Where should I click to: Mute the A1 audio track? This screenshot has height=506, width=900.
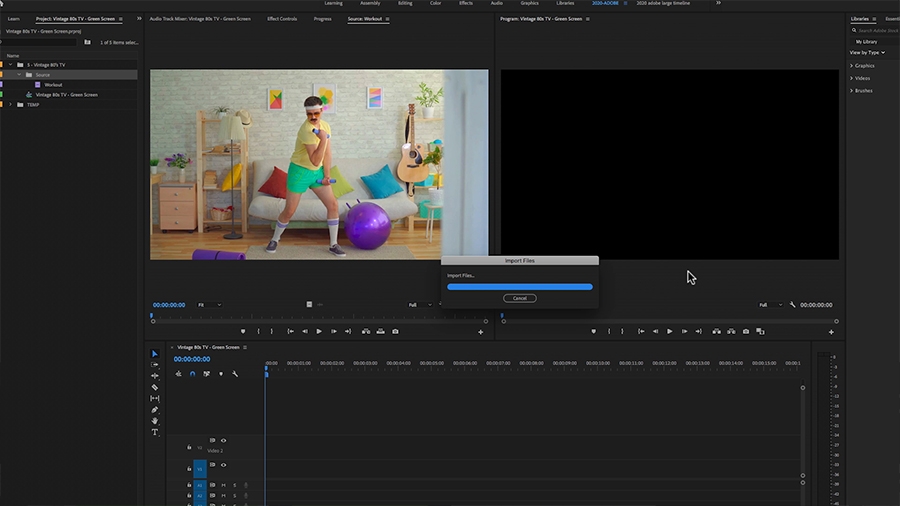coord(223,485)
